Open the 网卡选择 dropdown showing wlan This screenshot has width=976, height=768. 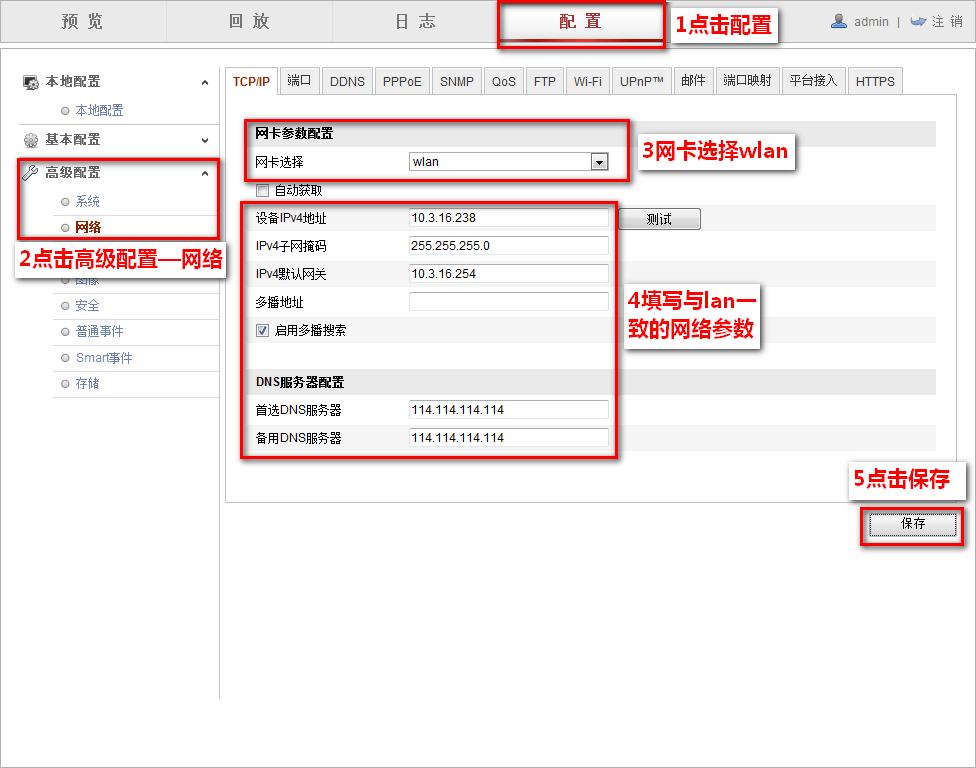coord(601,160)
